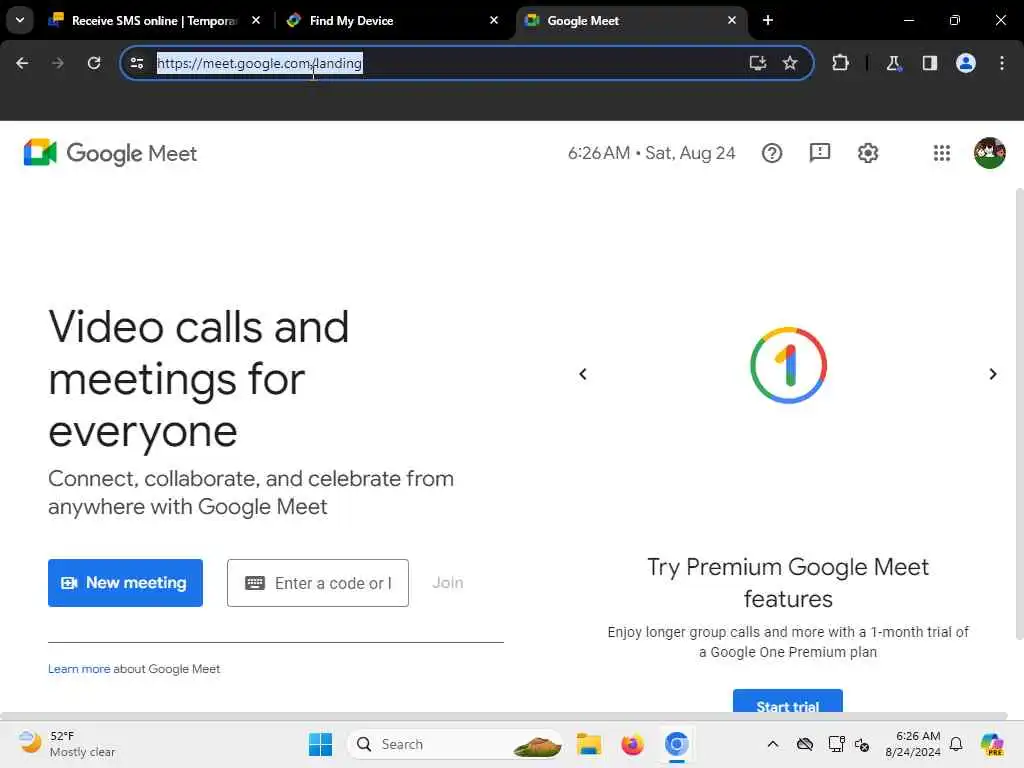The image size is (1024, 768).
Task: Open the Chrome three-dot menu
Action: (1002, 63)
